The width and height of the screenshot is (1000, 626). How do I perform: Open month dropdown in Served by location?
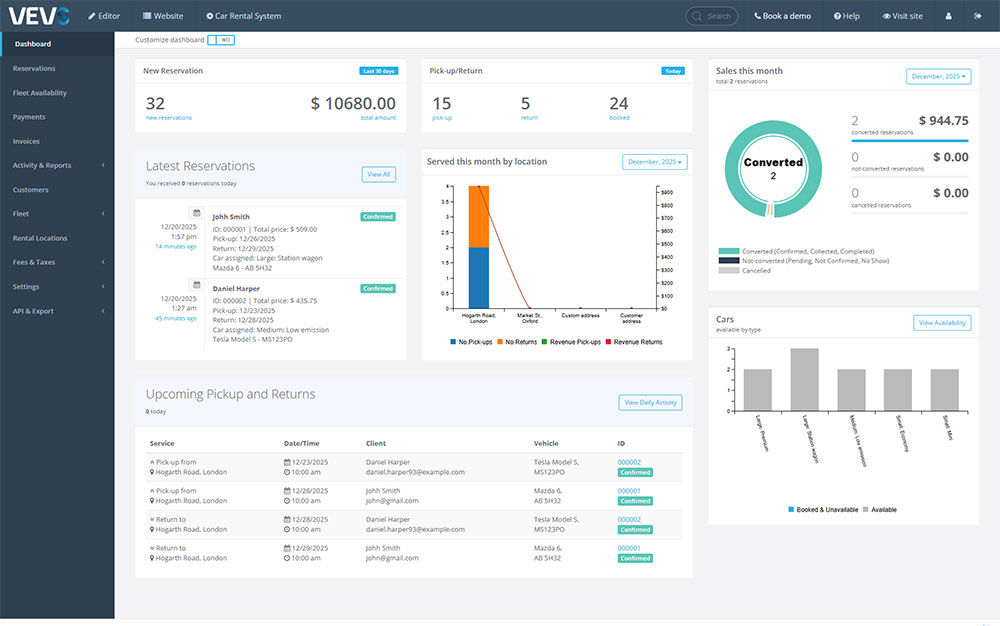(654, 161)
